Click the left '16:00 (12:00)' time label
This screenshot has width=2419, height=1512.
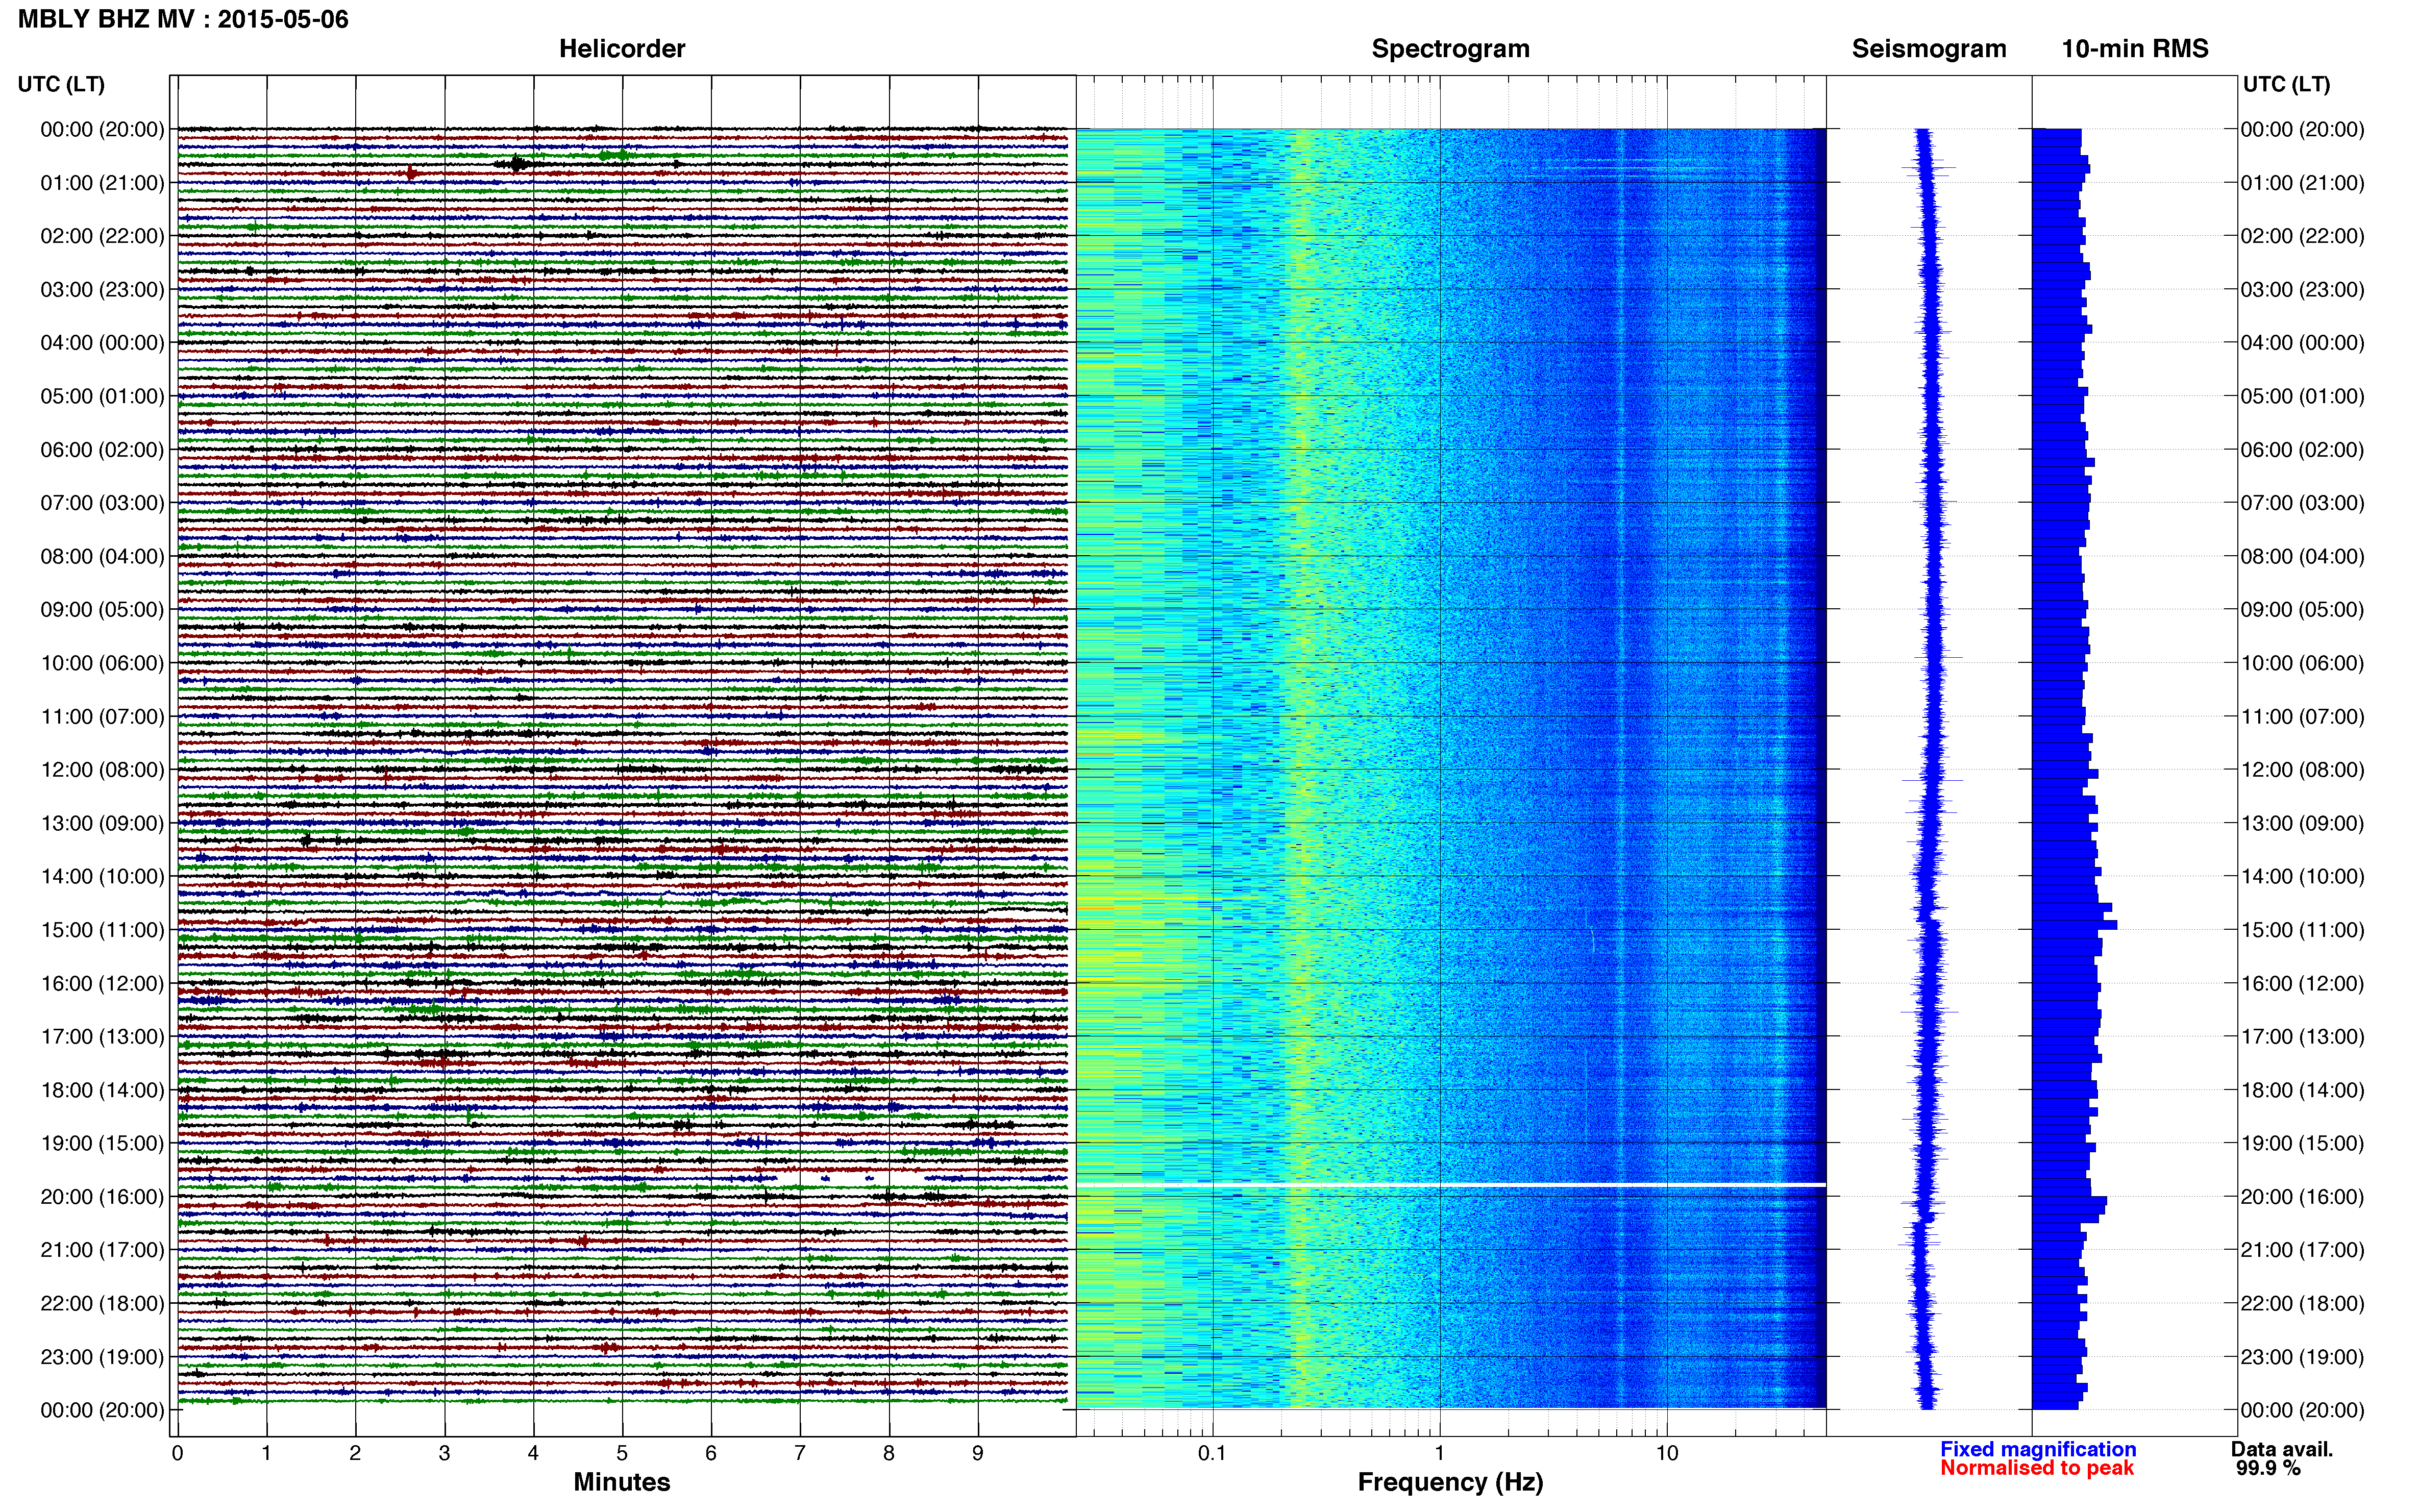102,983
